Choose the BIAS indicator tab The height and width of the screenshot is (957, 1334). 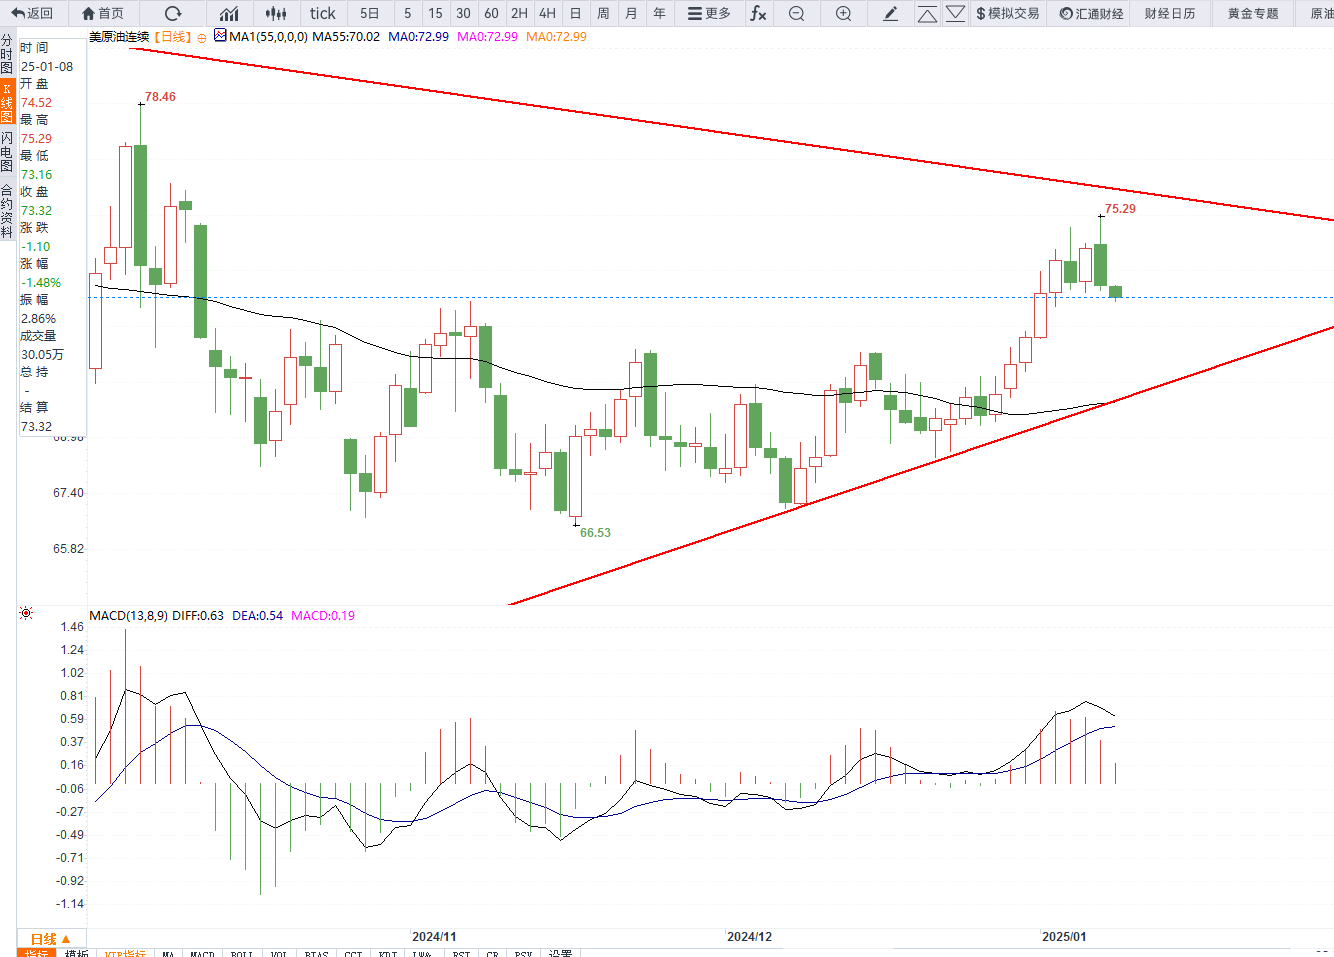coord(316,953)
